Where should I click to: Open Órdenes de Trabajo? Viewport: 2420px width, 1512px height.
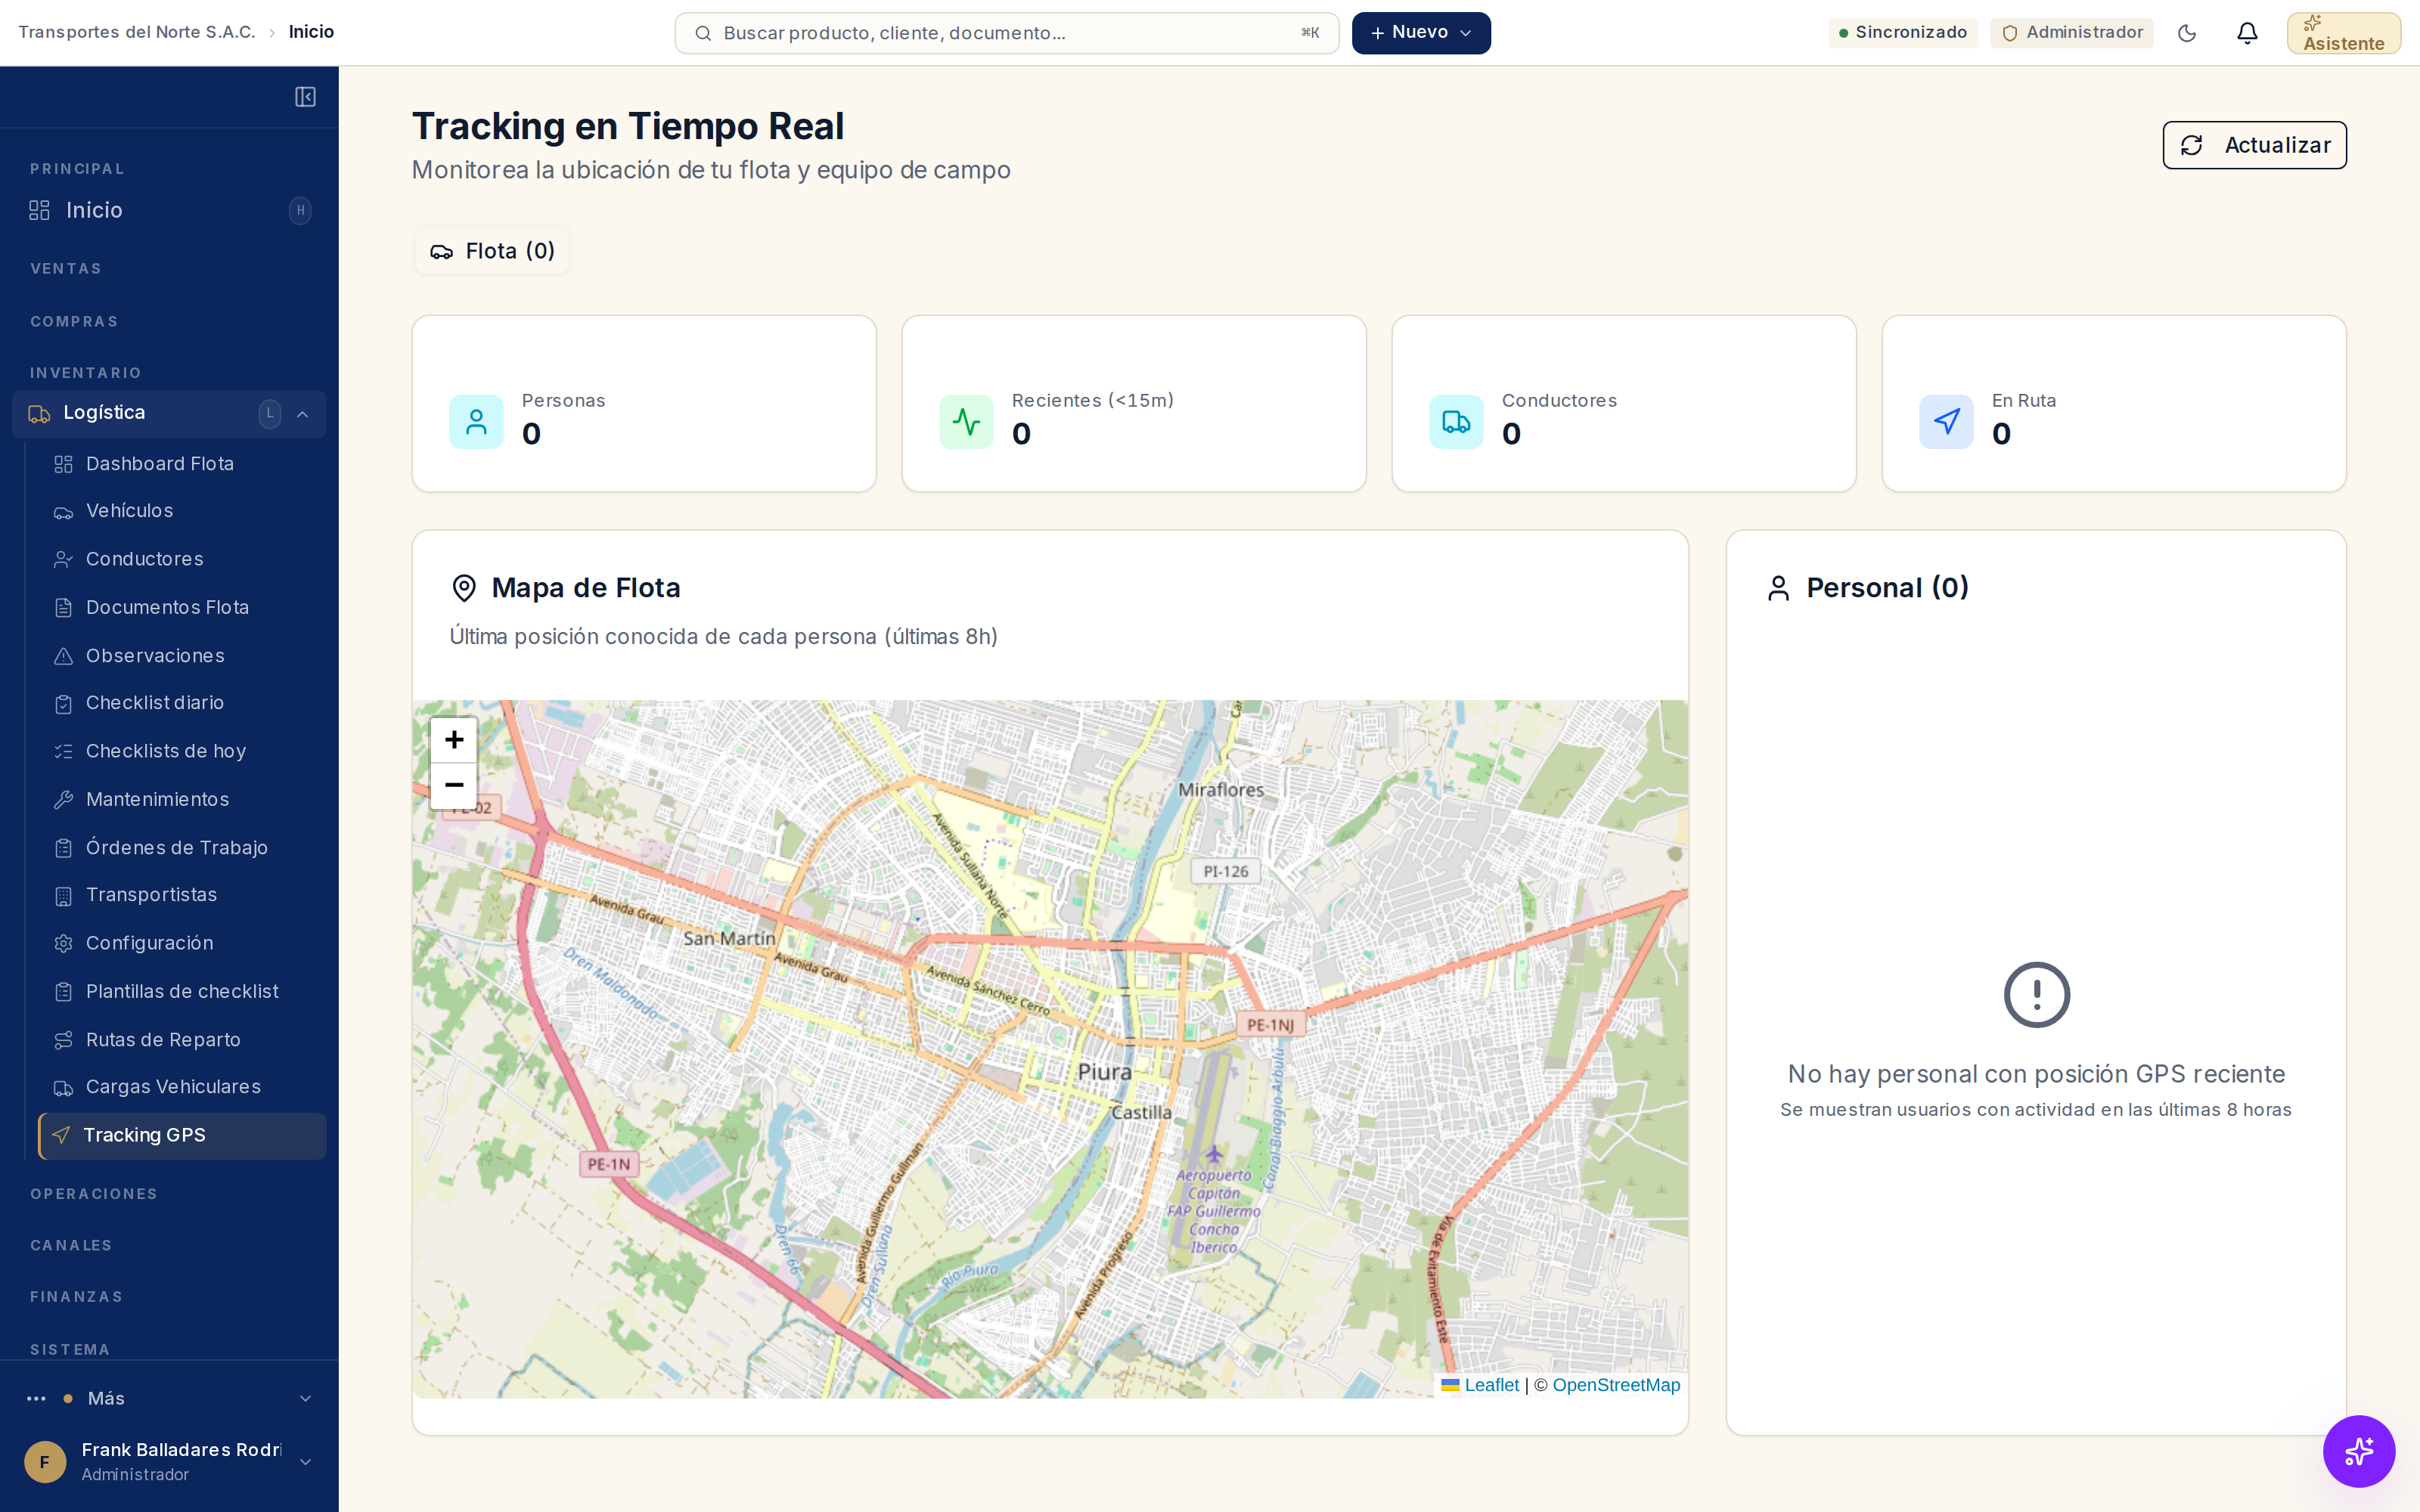coord(182,847)
